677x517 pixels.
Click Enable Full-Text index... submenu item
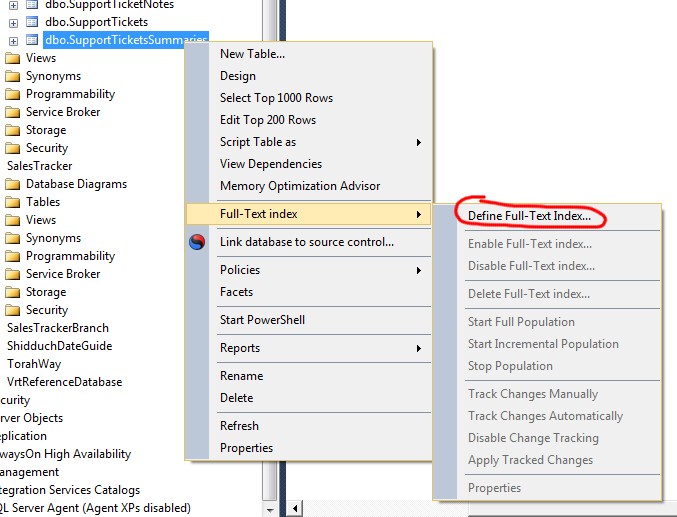pyautogui.click(x=530, y=244)
